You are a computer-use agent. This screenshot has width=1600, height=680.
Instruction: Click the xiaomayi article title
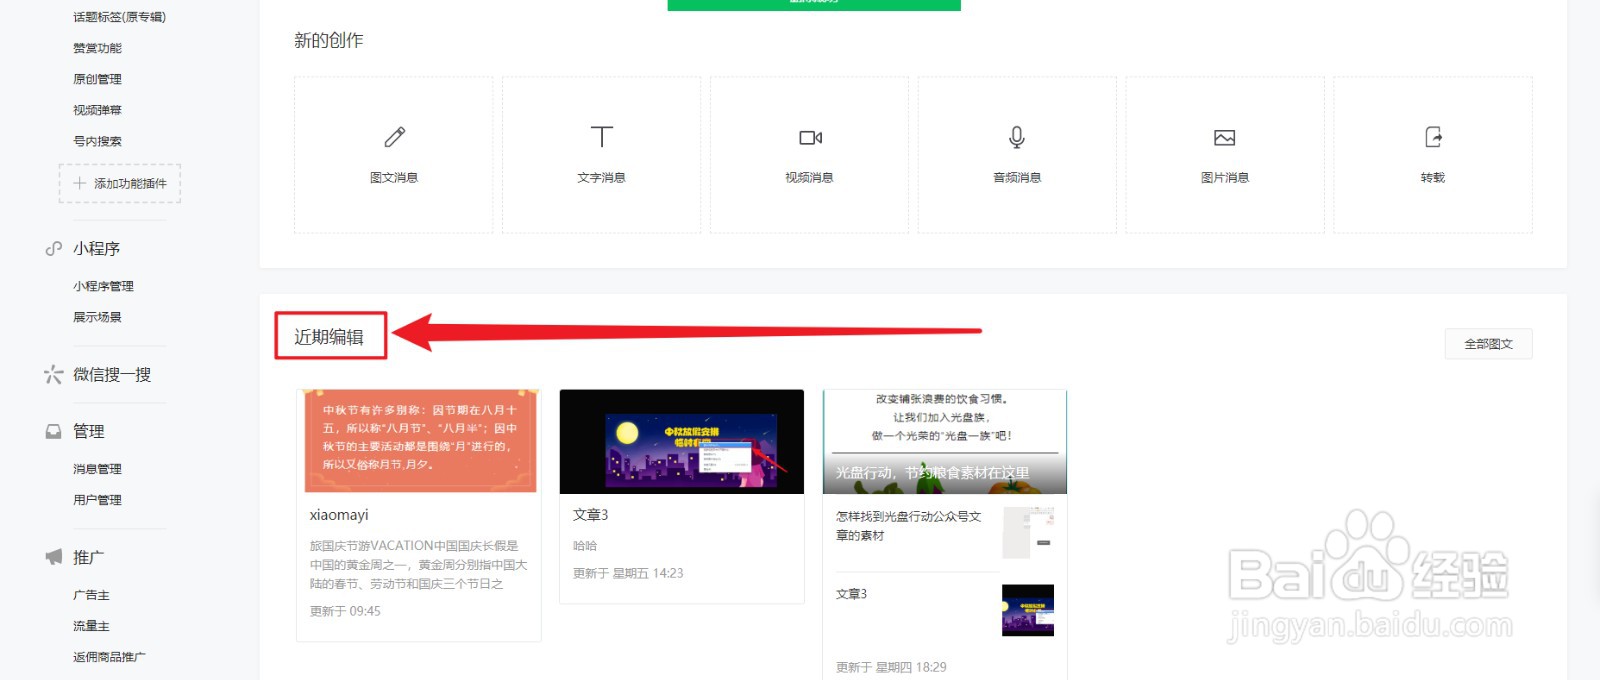[x=339, y=515]
